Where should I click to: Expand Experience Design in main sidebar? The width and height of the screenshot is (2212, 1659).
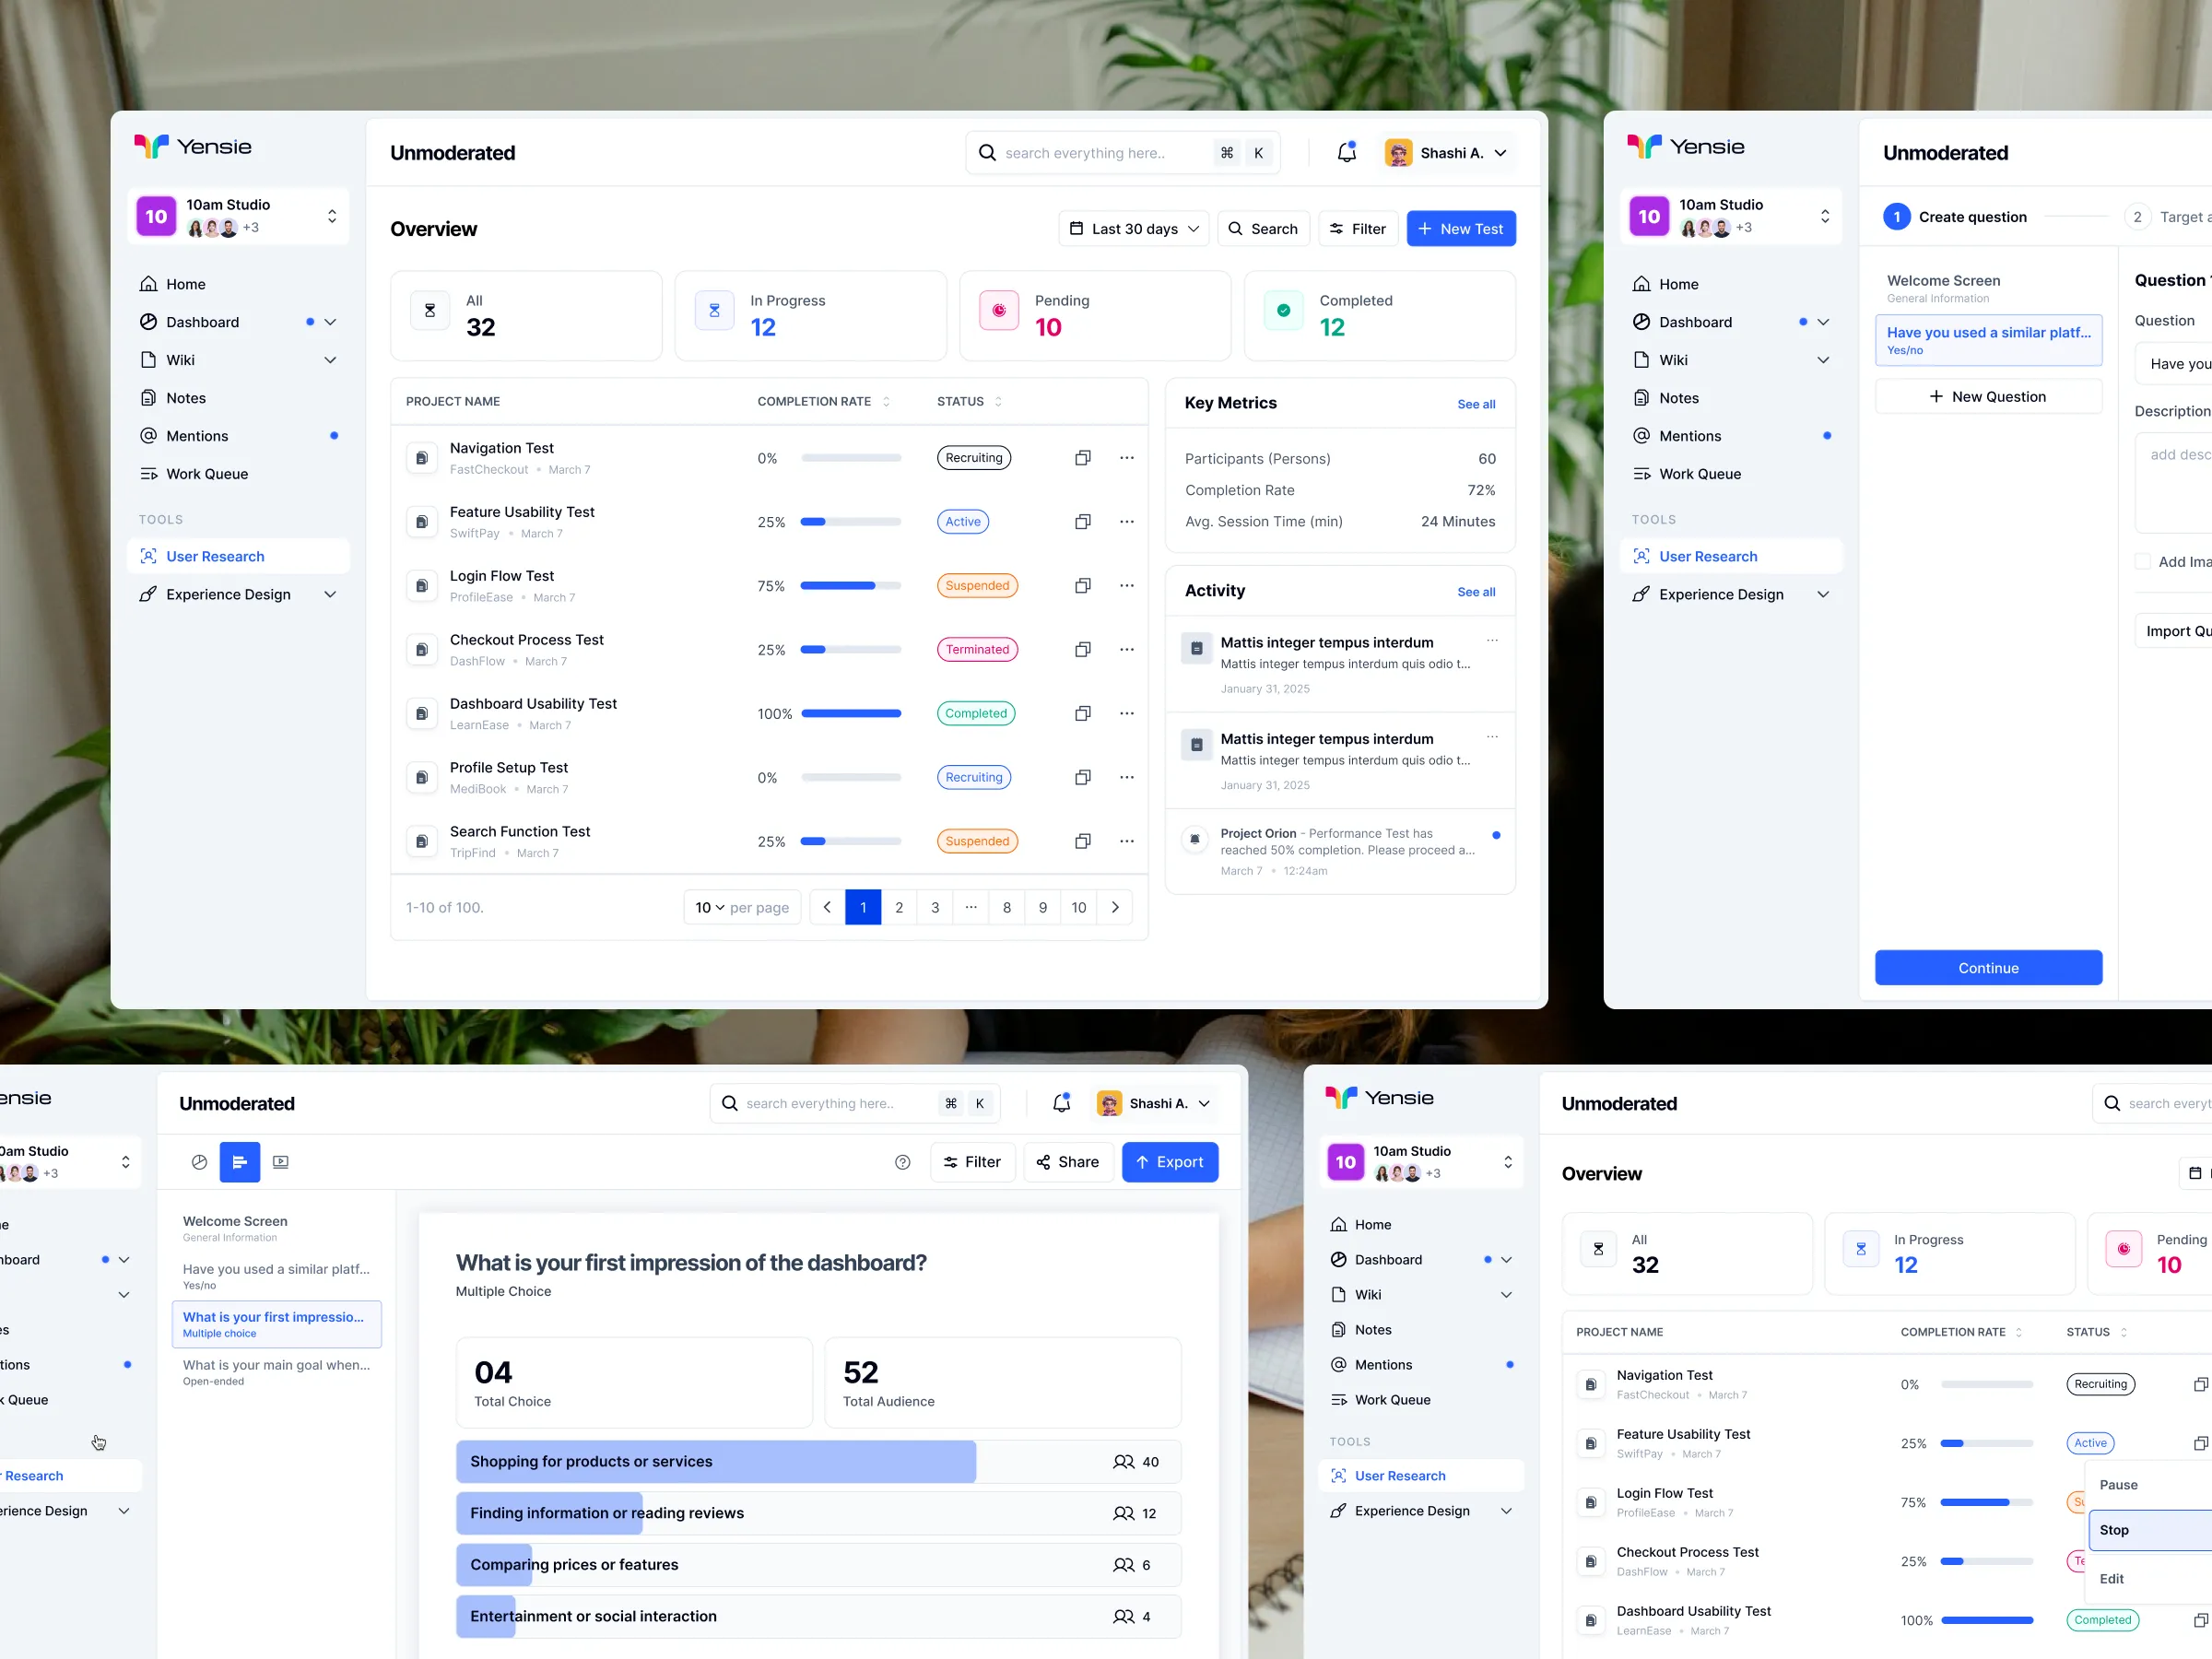tap(330, 595)
